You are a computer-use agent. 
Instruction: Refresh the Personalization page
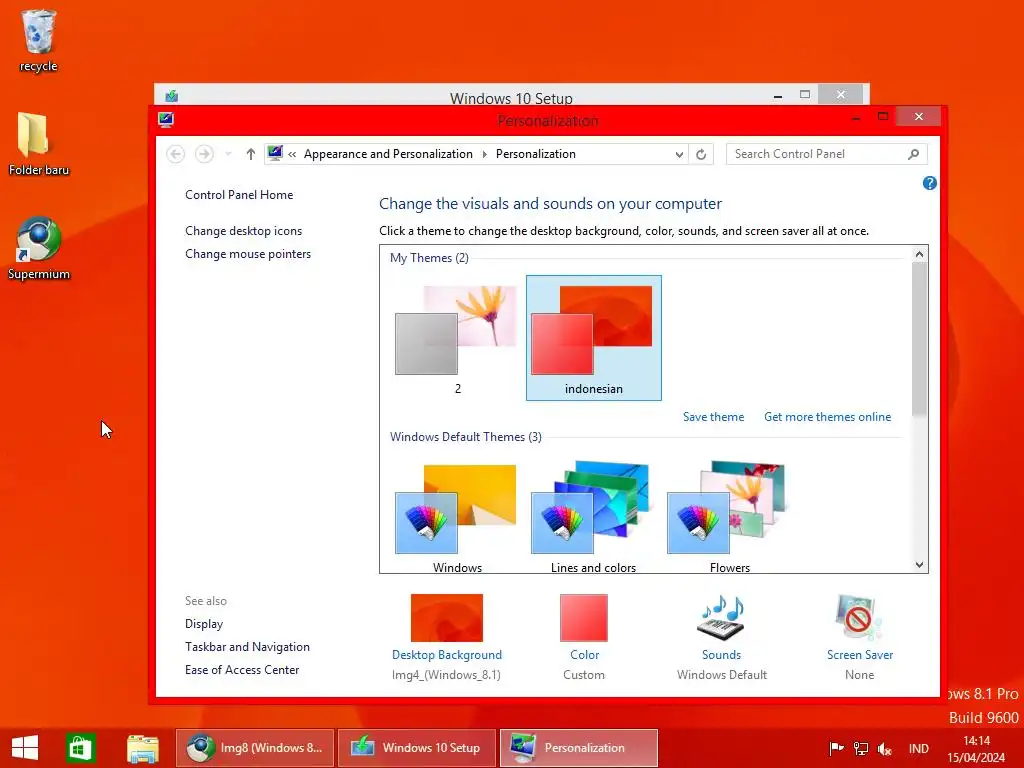[x=701, y=154]
